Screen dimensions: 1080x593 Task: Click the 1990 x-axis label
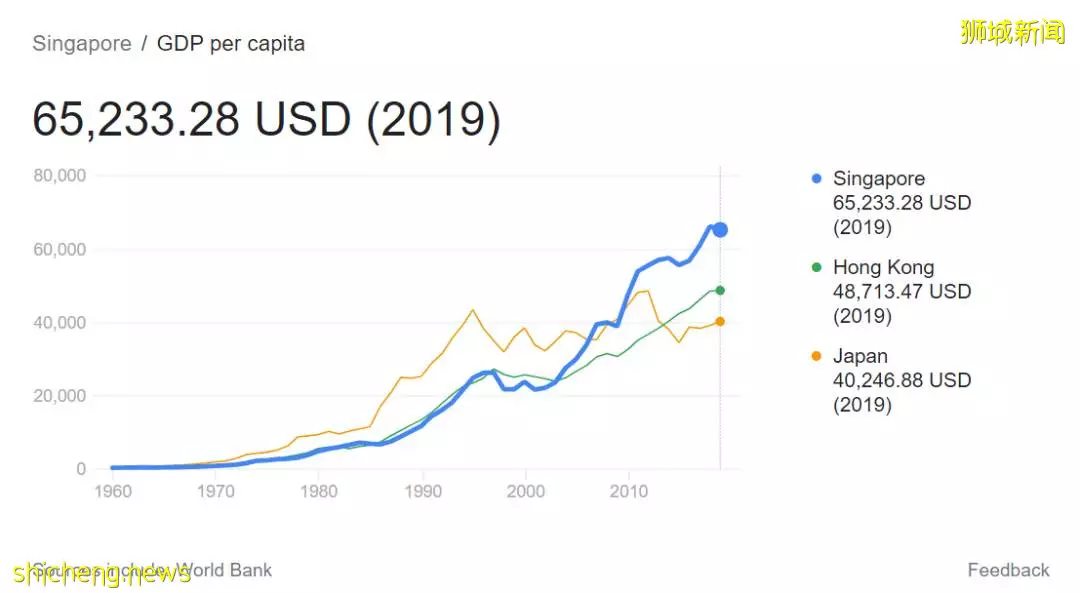[423, 491]
